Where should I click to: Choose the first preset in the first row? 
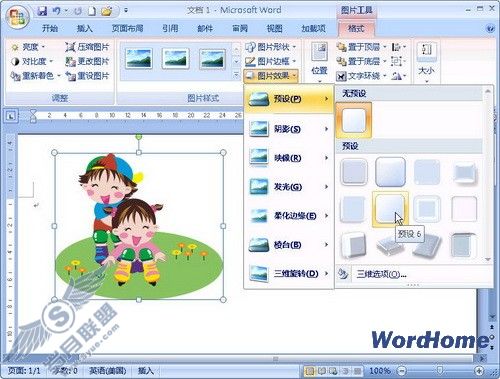[354, 172]
